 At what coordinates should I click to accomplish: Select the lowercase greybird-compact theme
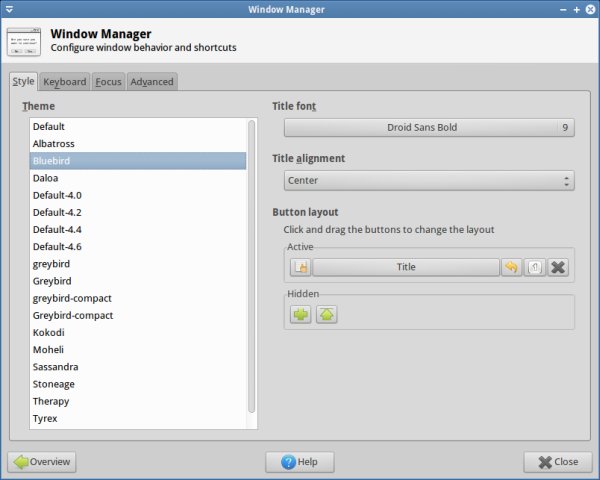138,298
